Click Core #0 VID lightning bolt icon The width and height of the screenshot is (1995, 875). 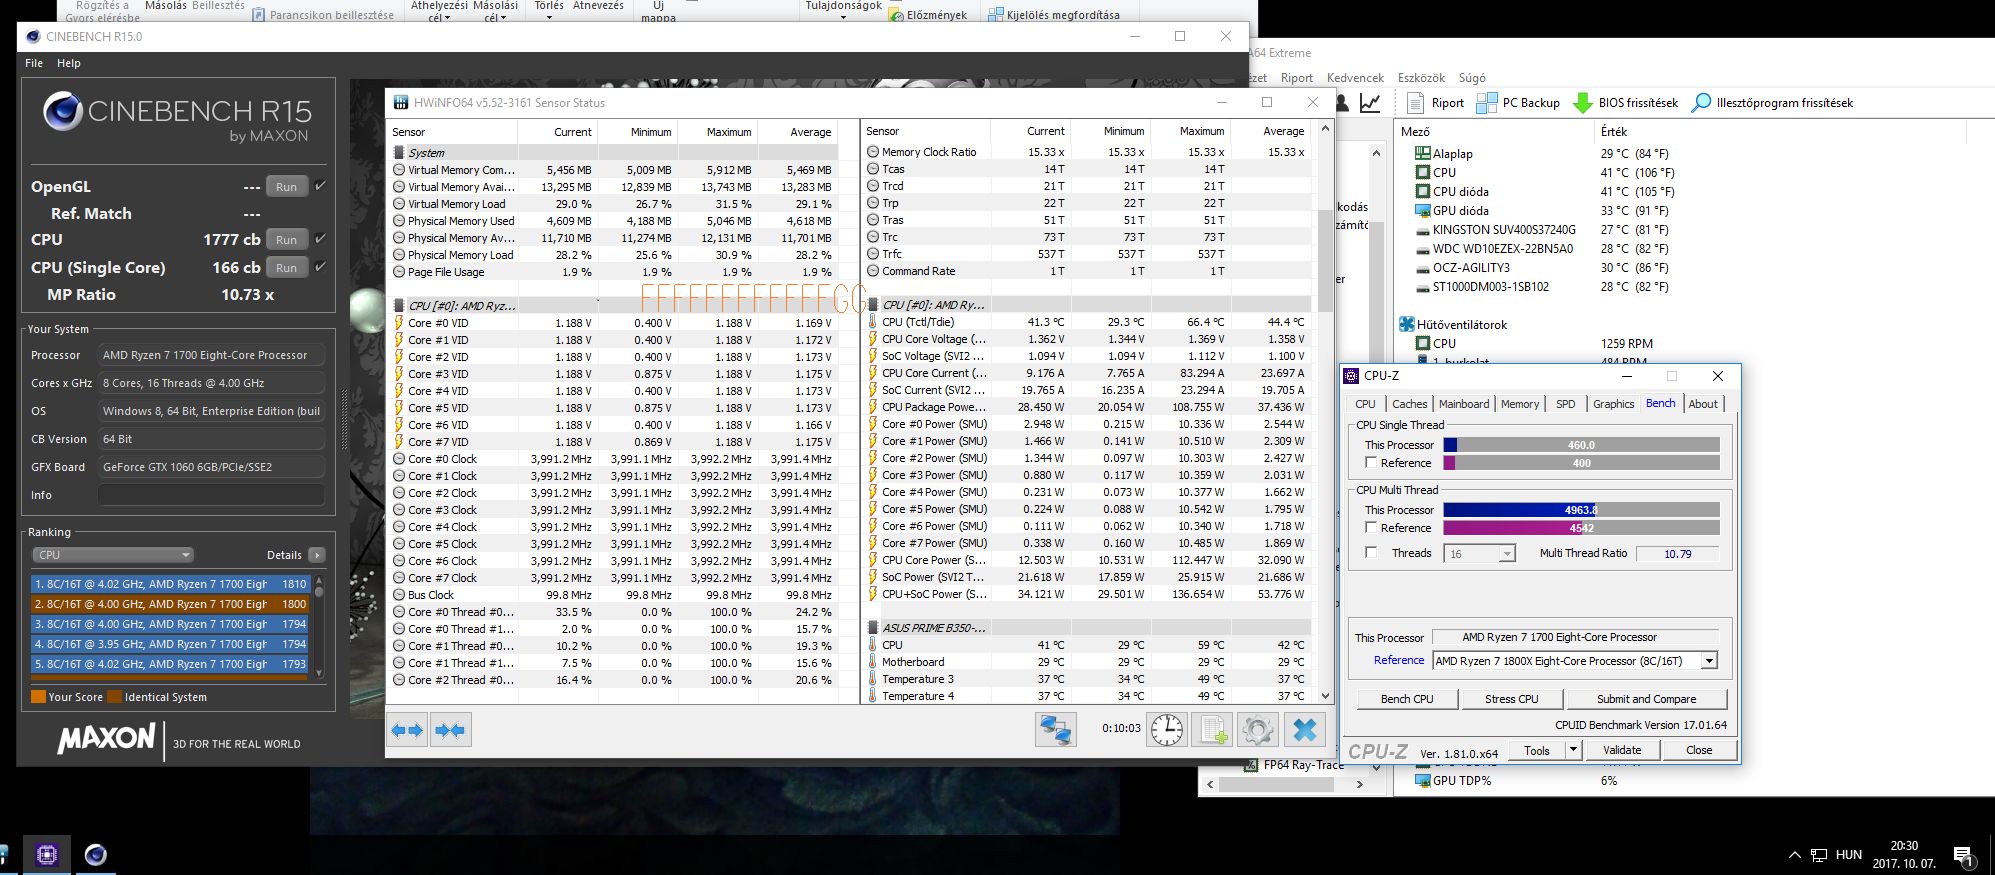point(398,323)
